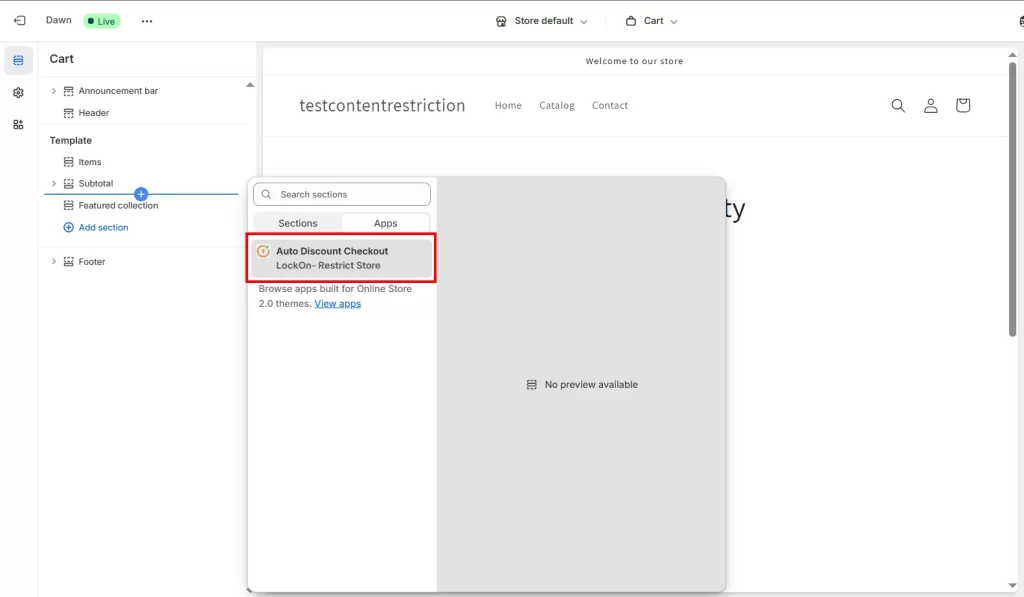The height and width of the screenshot is (597, 1024).
Task: Select Auto Discount Checkout app block
Action: (x=341, y=258)
